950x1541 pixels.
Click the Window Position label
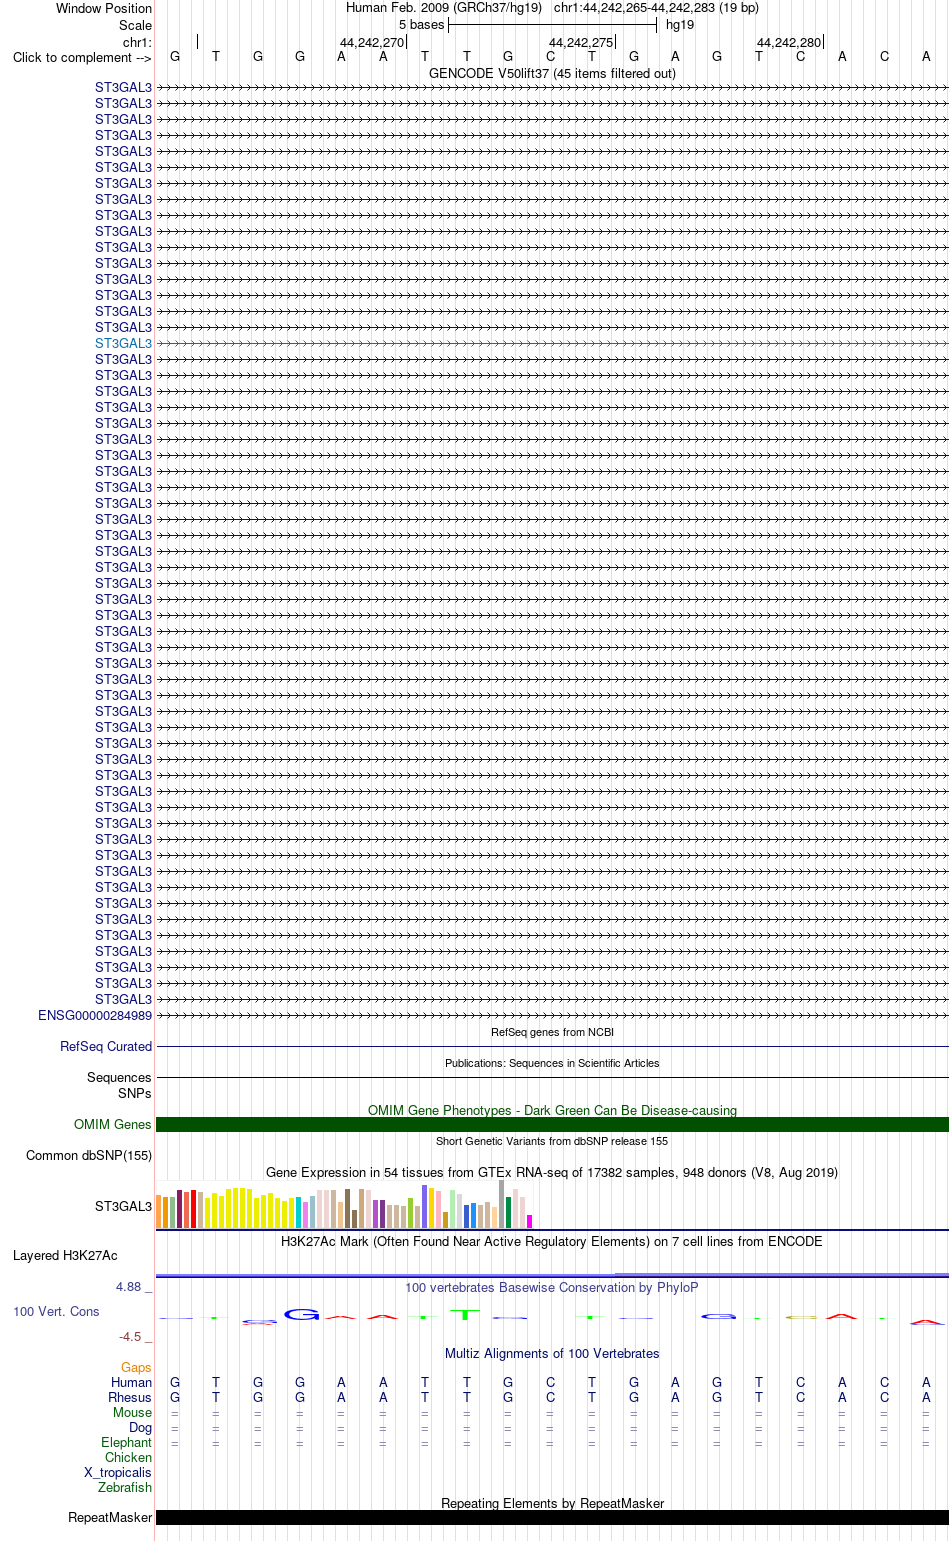click(x=104, y=8)
